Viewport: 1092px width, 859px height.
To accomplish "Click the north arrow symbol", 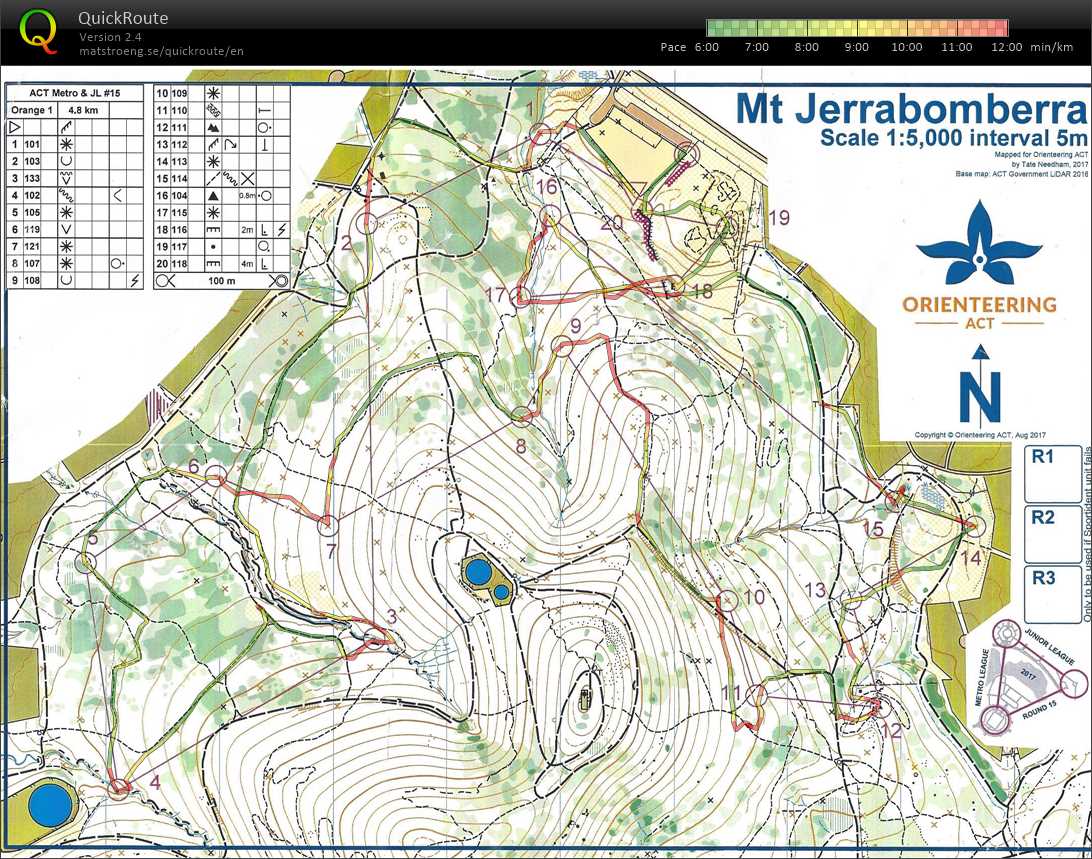I will 980,385.
